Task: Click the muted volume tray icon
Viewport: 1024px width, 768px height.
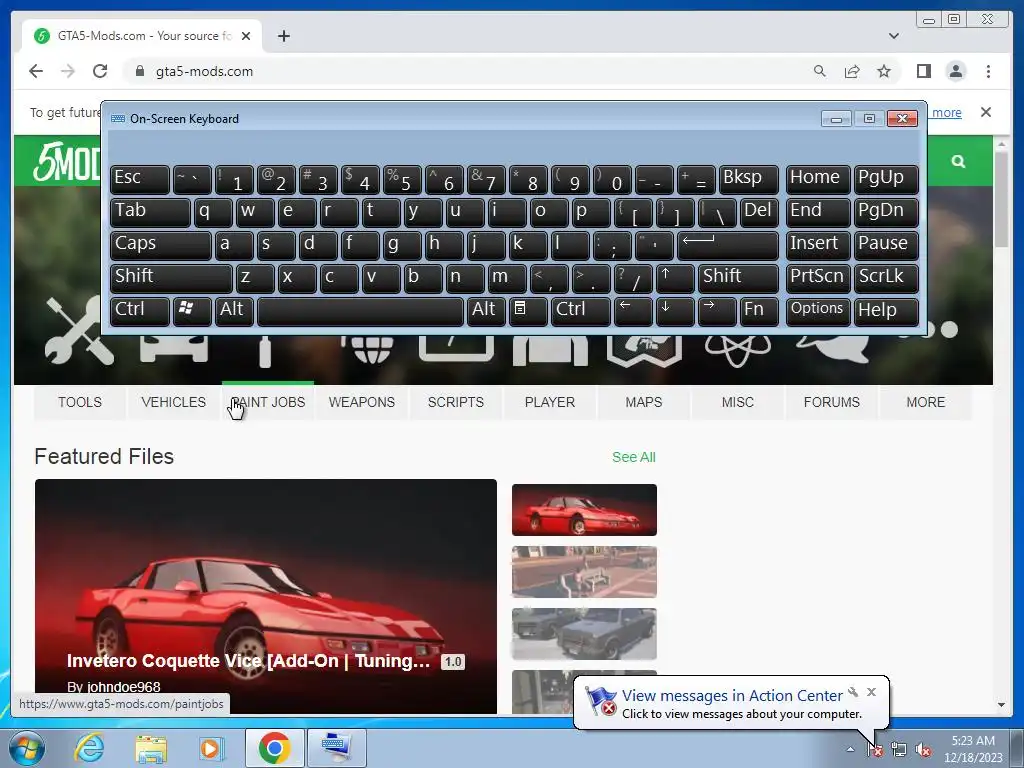Action: (923, 750)
